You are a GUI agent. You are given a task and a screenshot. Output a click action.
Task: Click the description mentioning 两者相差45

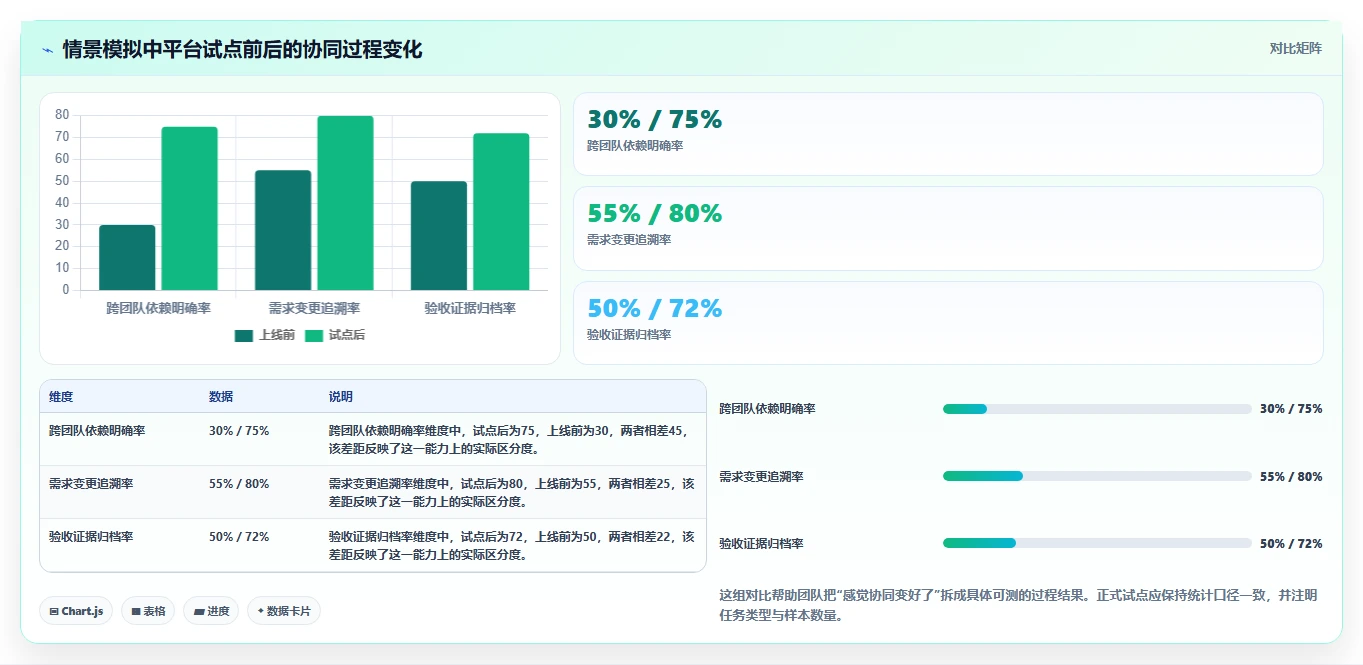pos(512,440)
